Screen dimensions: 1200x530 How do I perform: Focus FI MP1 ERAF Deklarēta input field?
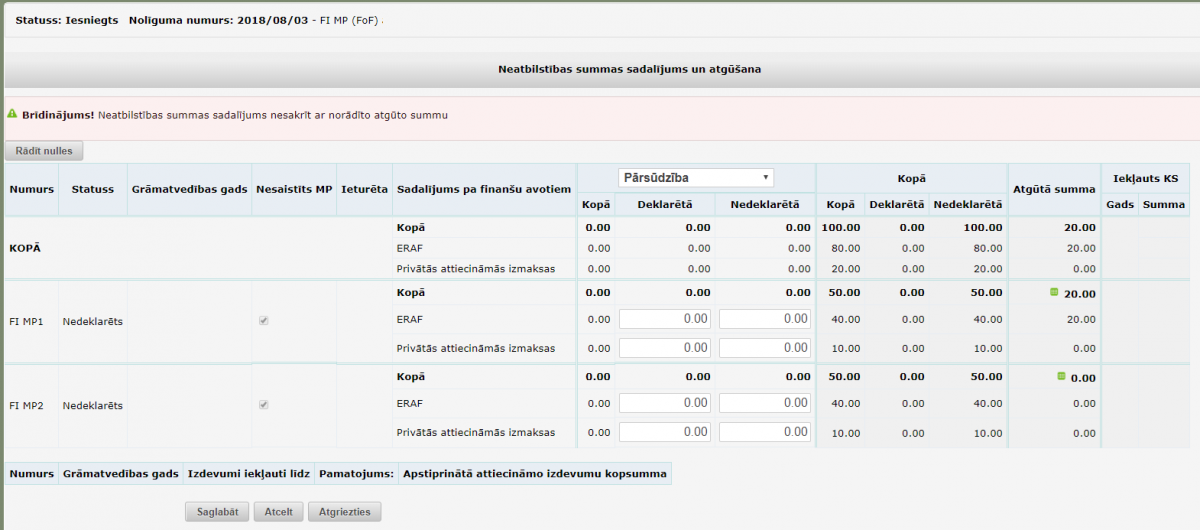tap(665, 319)
